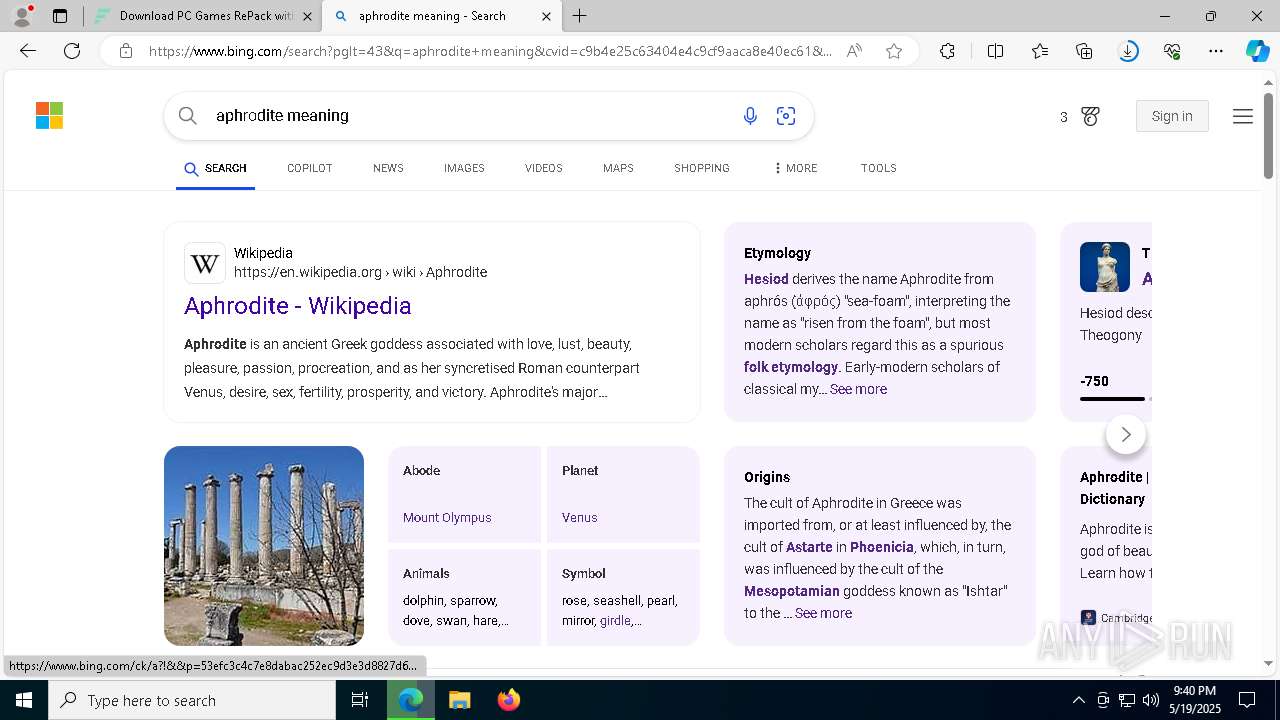Click the Wikipedia W favicon
The image size is (1280, 720).
coord(205,263)
